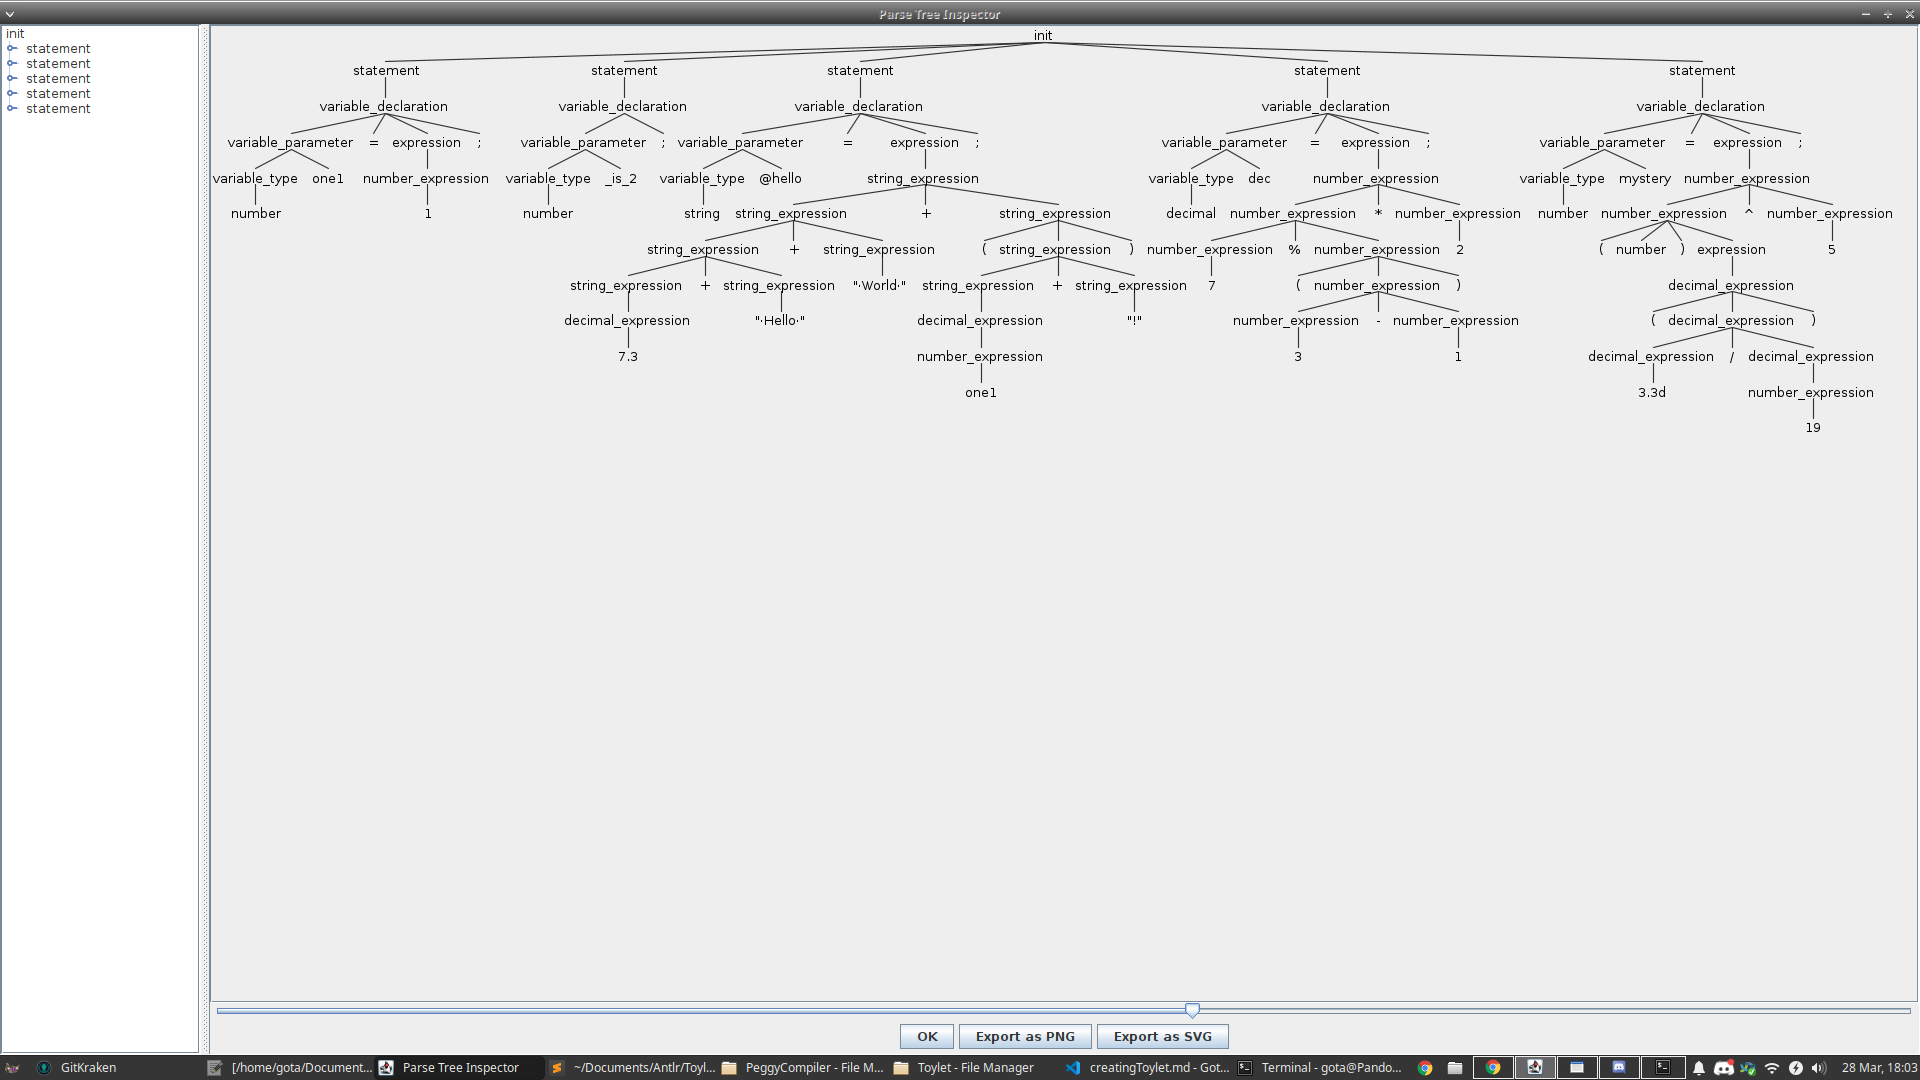The image size is (1920, 1080).
Task: Expand the second statement node in tree list
Action: click(x=12, y=63)
